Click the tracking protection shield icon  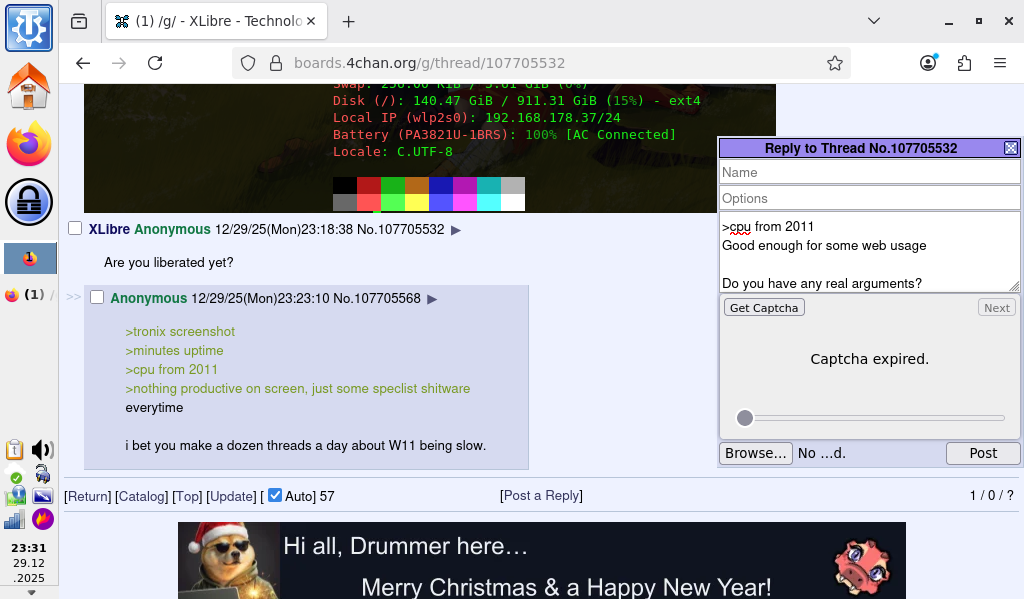pos(248,63)
